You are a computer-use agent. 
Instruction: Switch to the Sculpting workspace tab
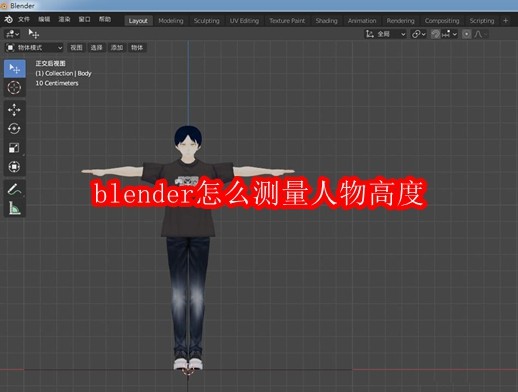pos(207,21)
